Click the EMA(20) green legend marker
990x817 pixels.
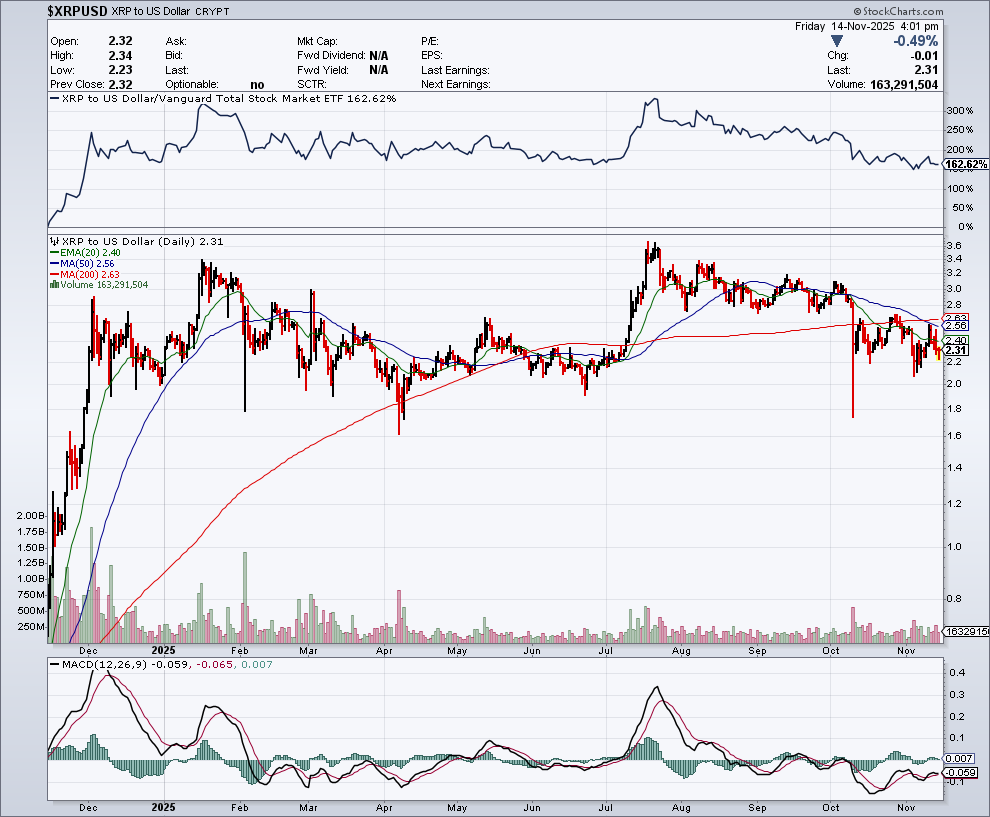tap(54, 253)
